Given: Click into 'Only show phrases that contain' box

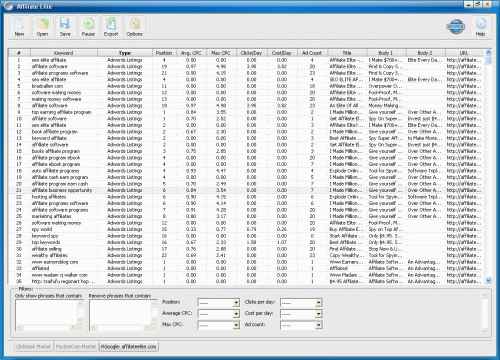Looking at the screenshot, I should 46,312.
